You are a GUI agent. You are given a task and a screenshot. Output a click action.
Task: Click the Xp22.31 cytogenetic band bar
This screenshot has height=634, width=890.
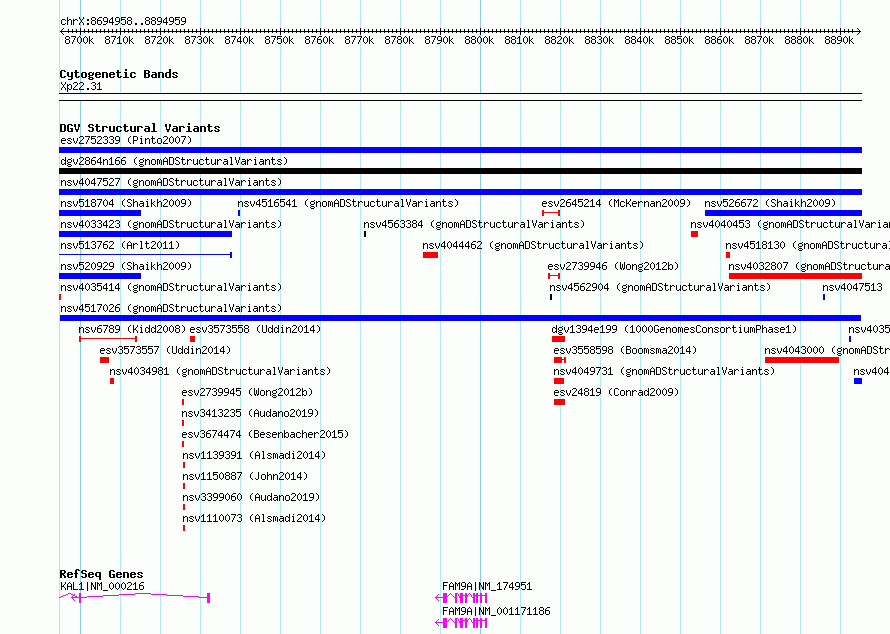(x=460, y=97)
